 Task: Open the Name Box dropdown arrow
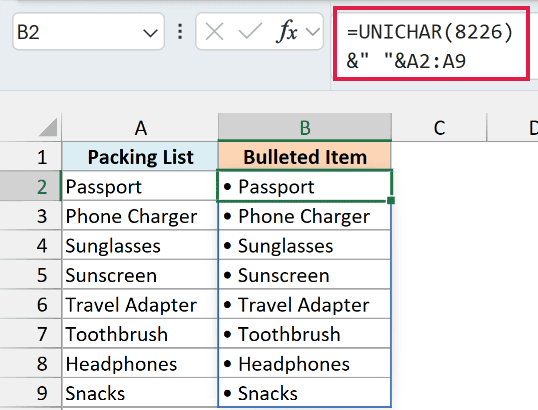coord(150,33)
